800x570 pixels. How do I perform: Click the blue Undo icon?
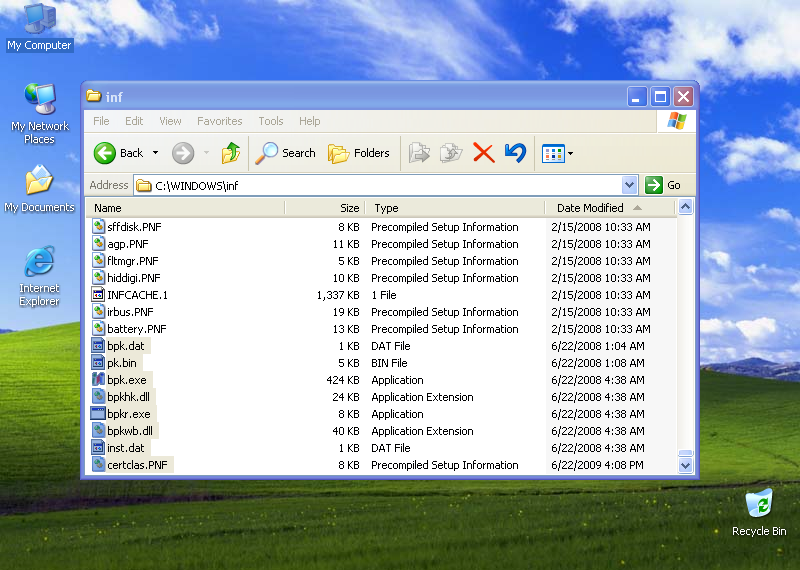point(515,153)
